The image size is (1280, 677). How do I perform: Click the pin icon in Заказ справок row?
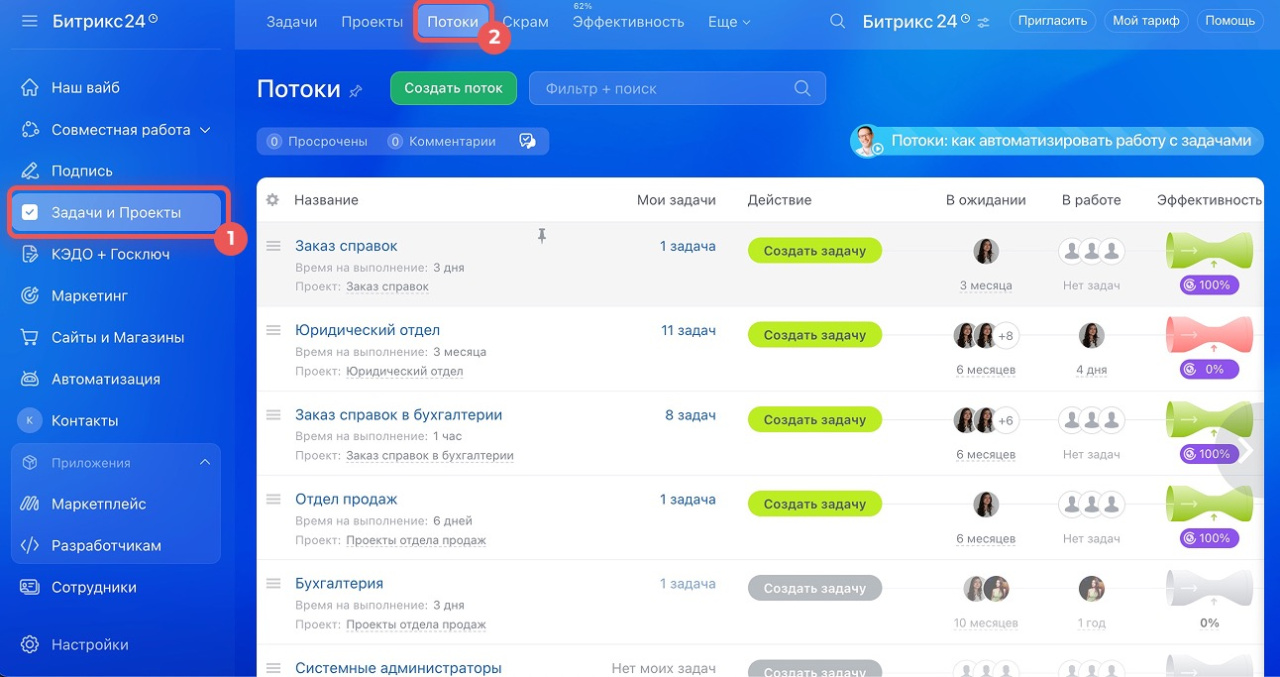tap(541, 236)
